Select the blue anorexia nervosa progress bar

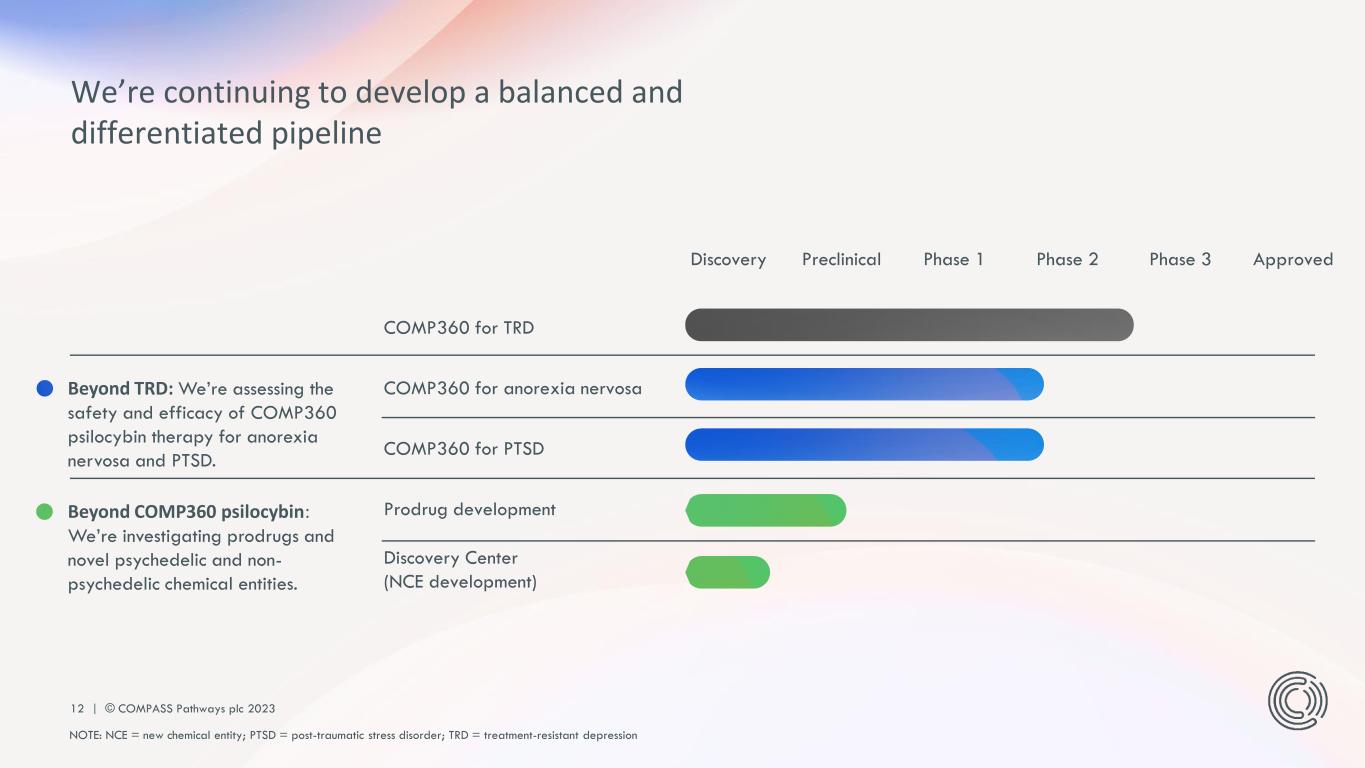863,385
